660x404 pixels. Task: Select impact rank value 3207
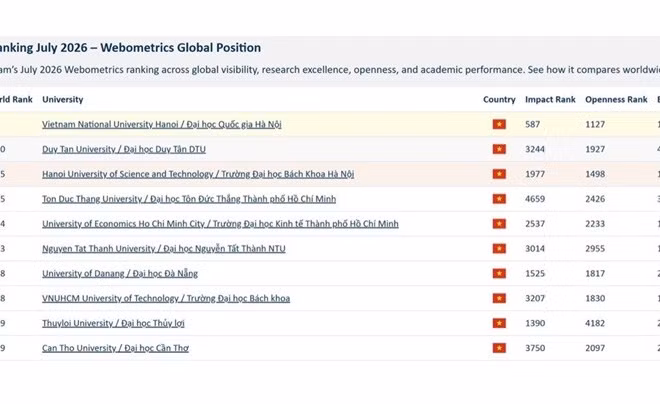click(535, 298)
